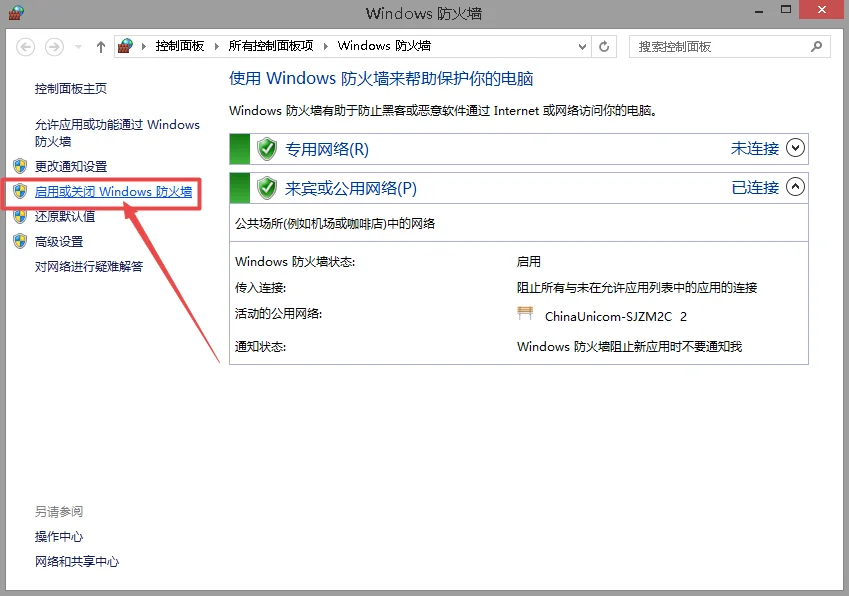Open 启用或关闭 Windows 防火墙 link
Image resolution: width=849 pixels, height=596 pixels.
[x=113, y=192]
